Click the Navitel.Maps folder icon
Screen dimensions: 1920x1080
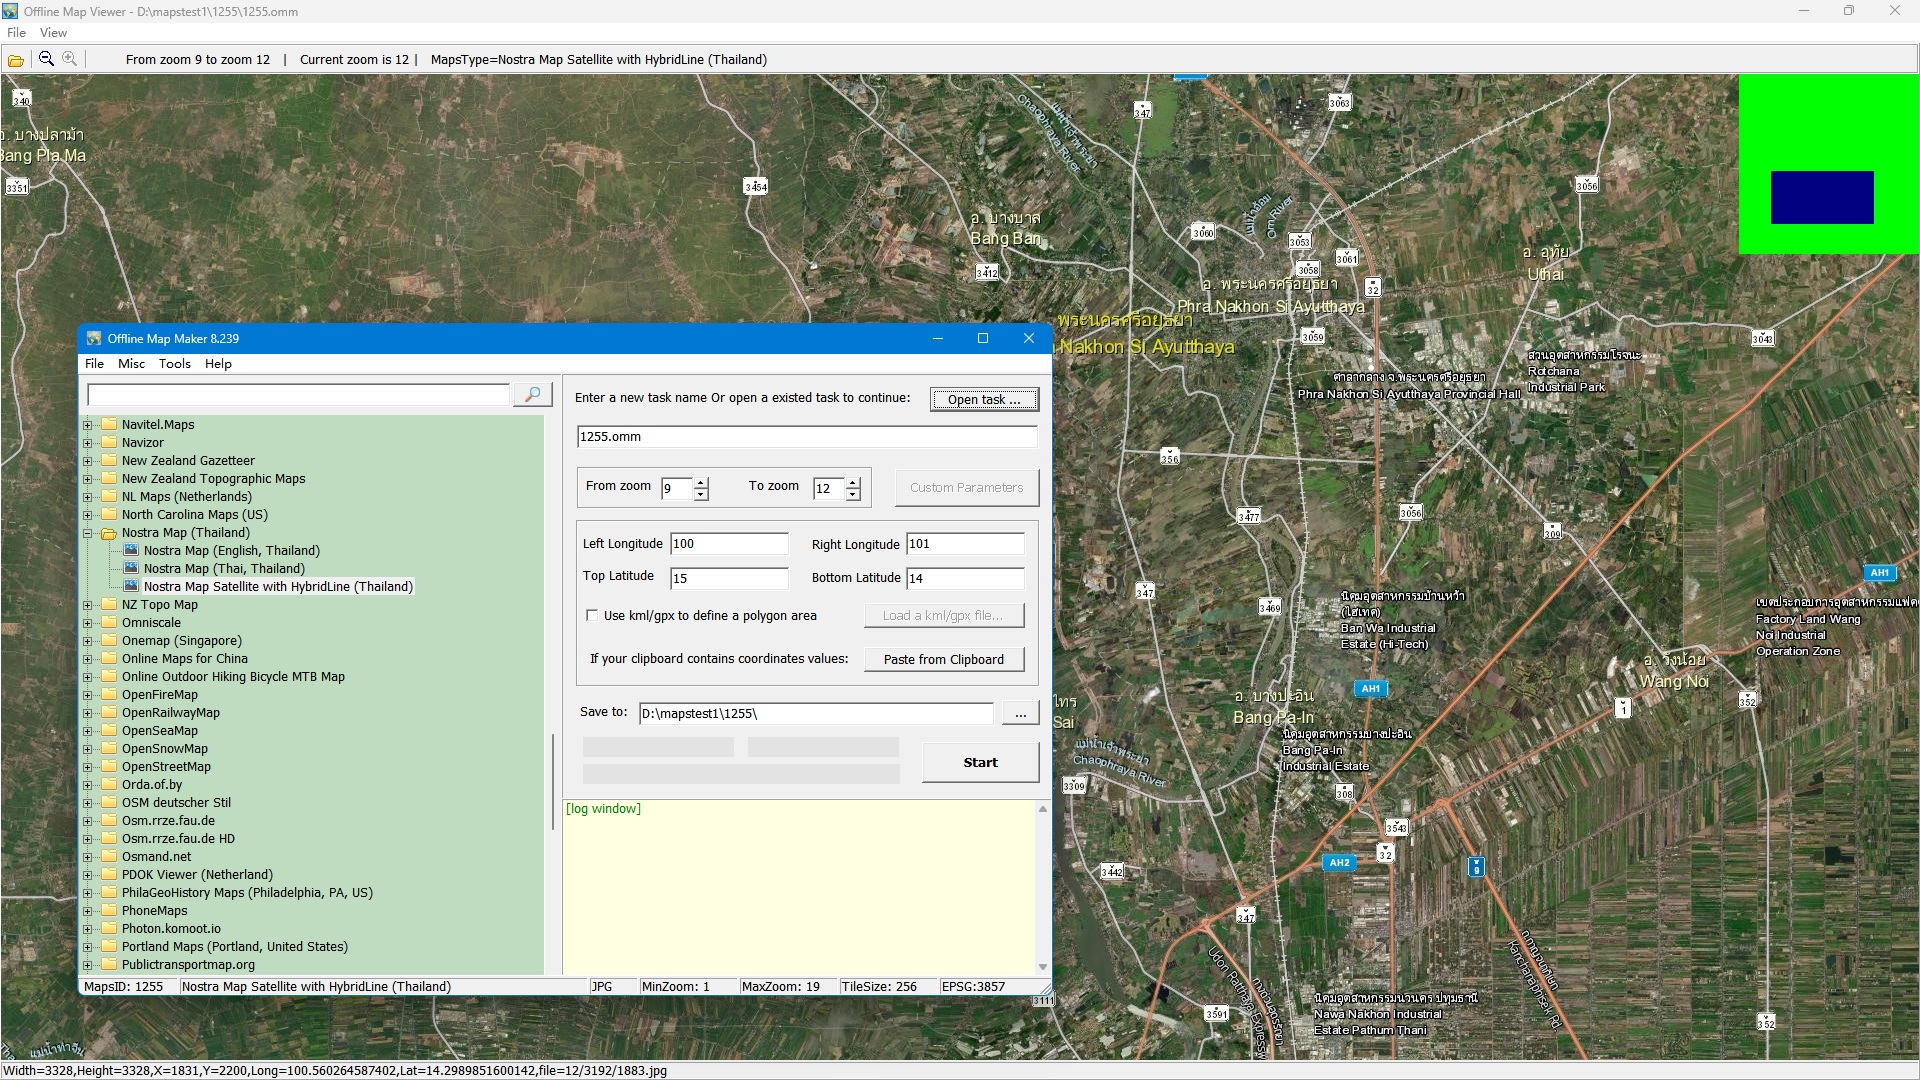coord(109,425)
